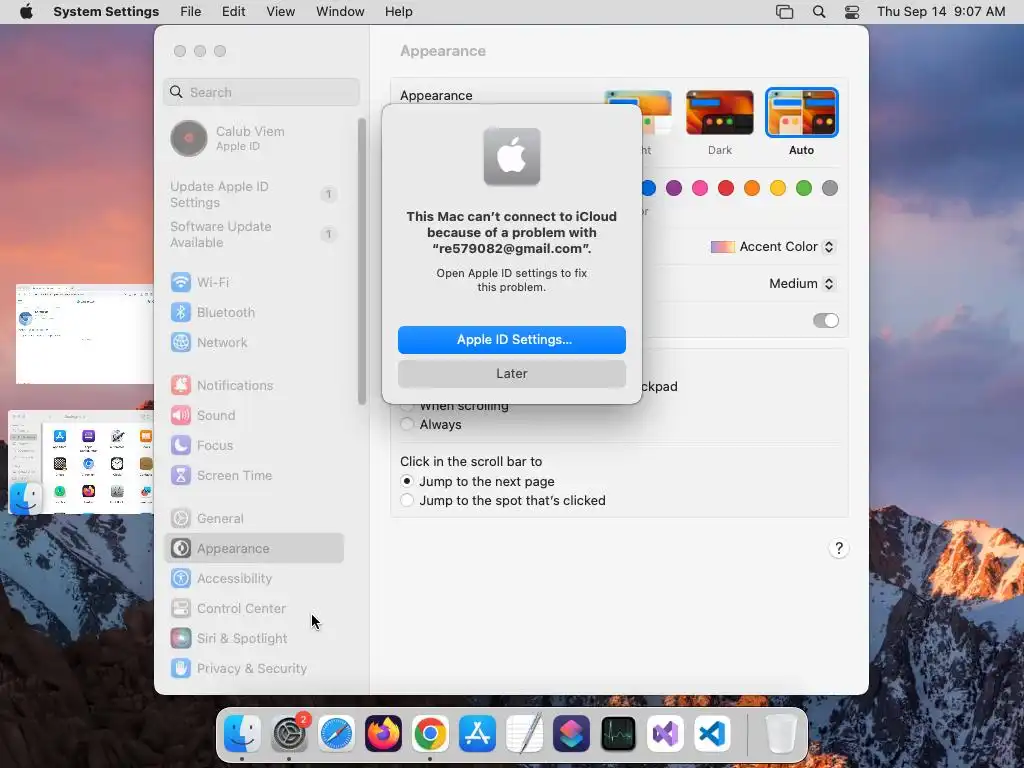1024x768 pixels.
Task: Open Appearance help question mark
Action: tap(839, 549)
